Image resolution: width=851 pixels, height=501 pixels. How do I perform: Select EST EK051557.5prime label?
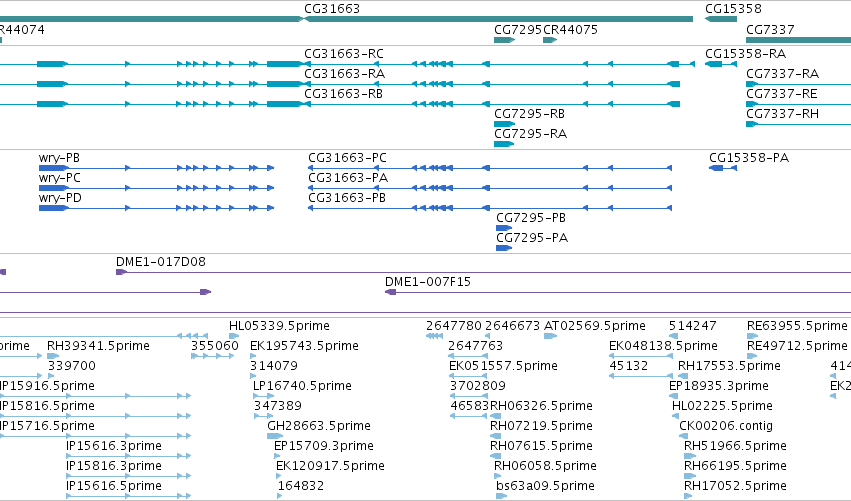coord(503,366)
